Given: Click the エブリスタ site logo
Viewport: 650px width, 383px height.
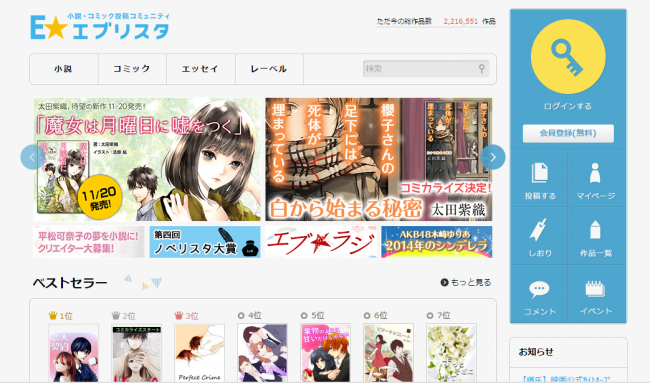Looking at the screenshot, I should click(x=100, y=26).
